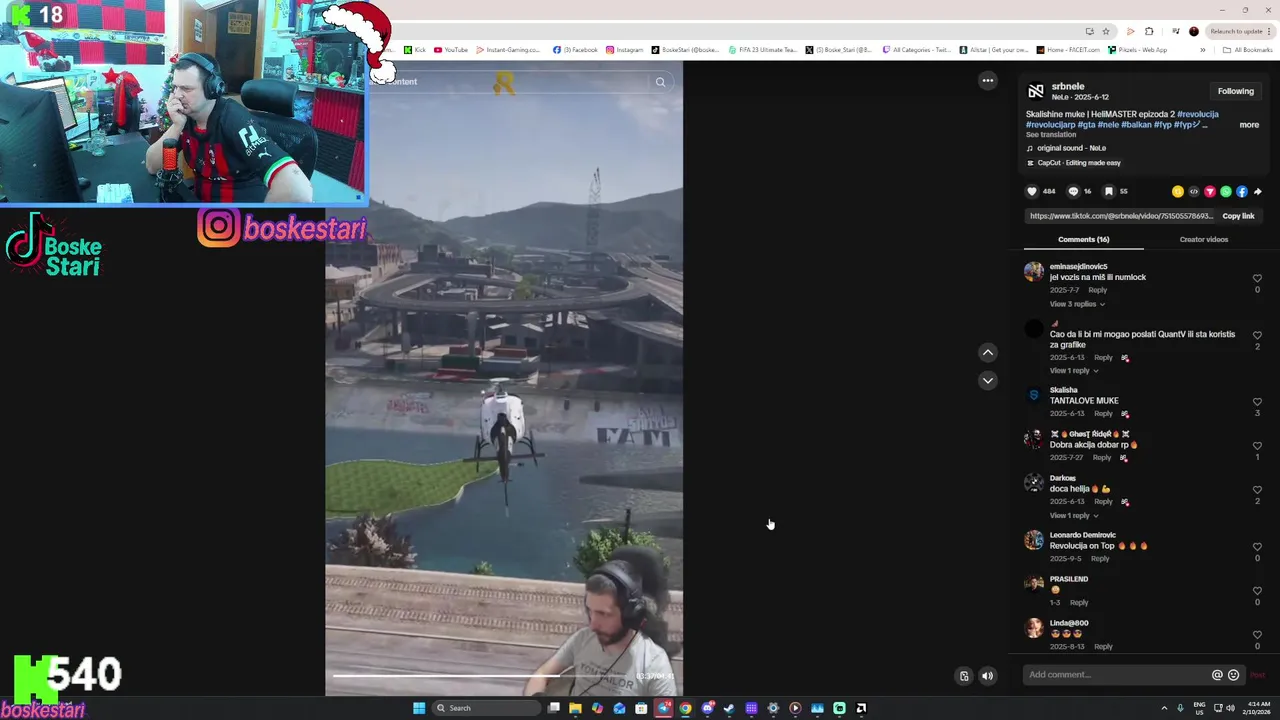1280x720 pixels.
Task: Open browser Extensions puzzle icon
Action: point(1149,31)
